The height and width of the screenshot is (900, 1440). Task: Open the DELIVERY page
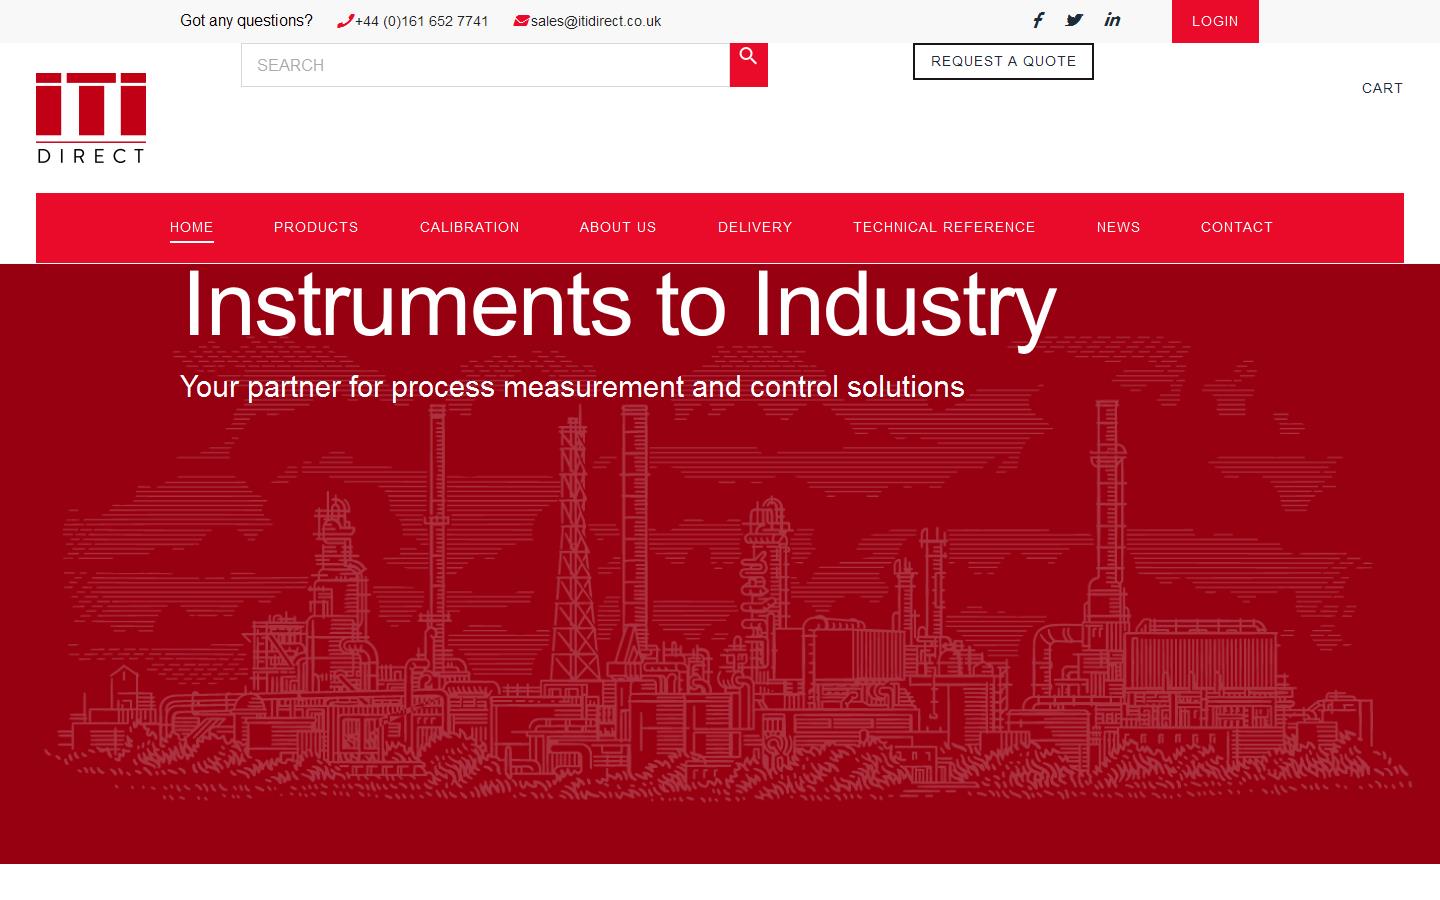754,227
